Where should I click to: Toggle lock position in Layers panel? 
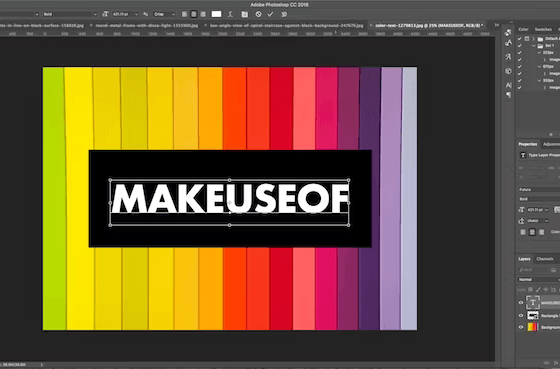tap(546, 289)
